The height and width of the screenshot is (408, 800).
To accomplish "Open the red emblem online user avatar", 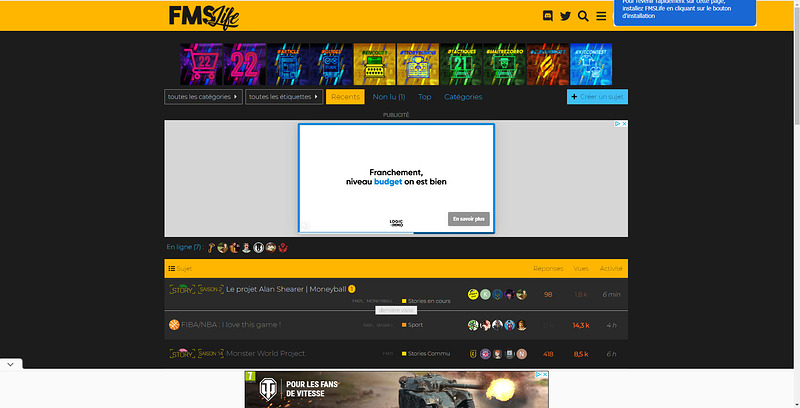I will pos(283,248).
